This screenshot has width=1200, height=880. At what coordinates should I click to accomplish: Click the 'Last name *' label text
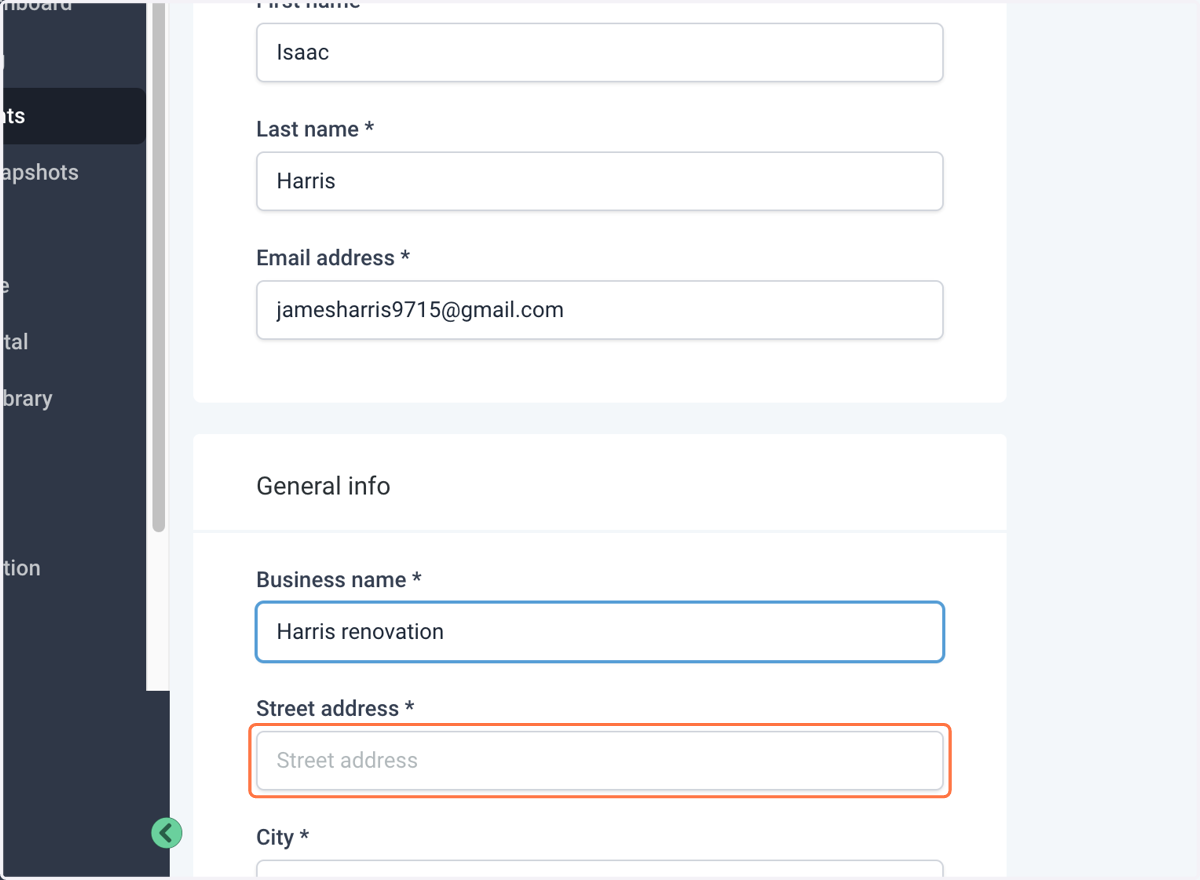(315, 129)
